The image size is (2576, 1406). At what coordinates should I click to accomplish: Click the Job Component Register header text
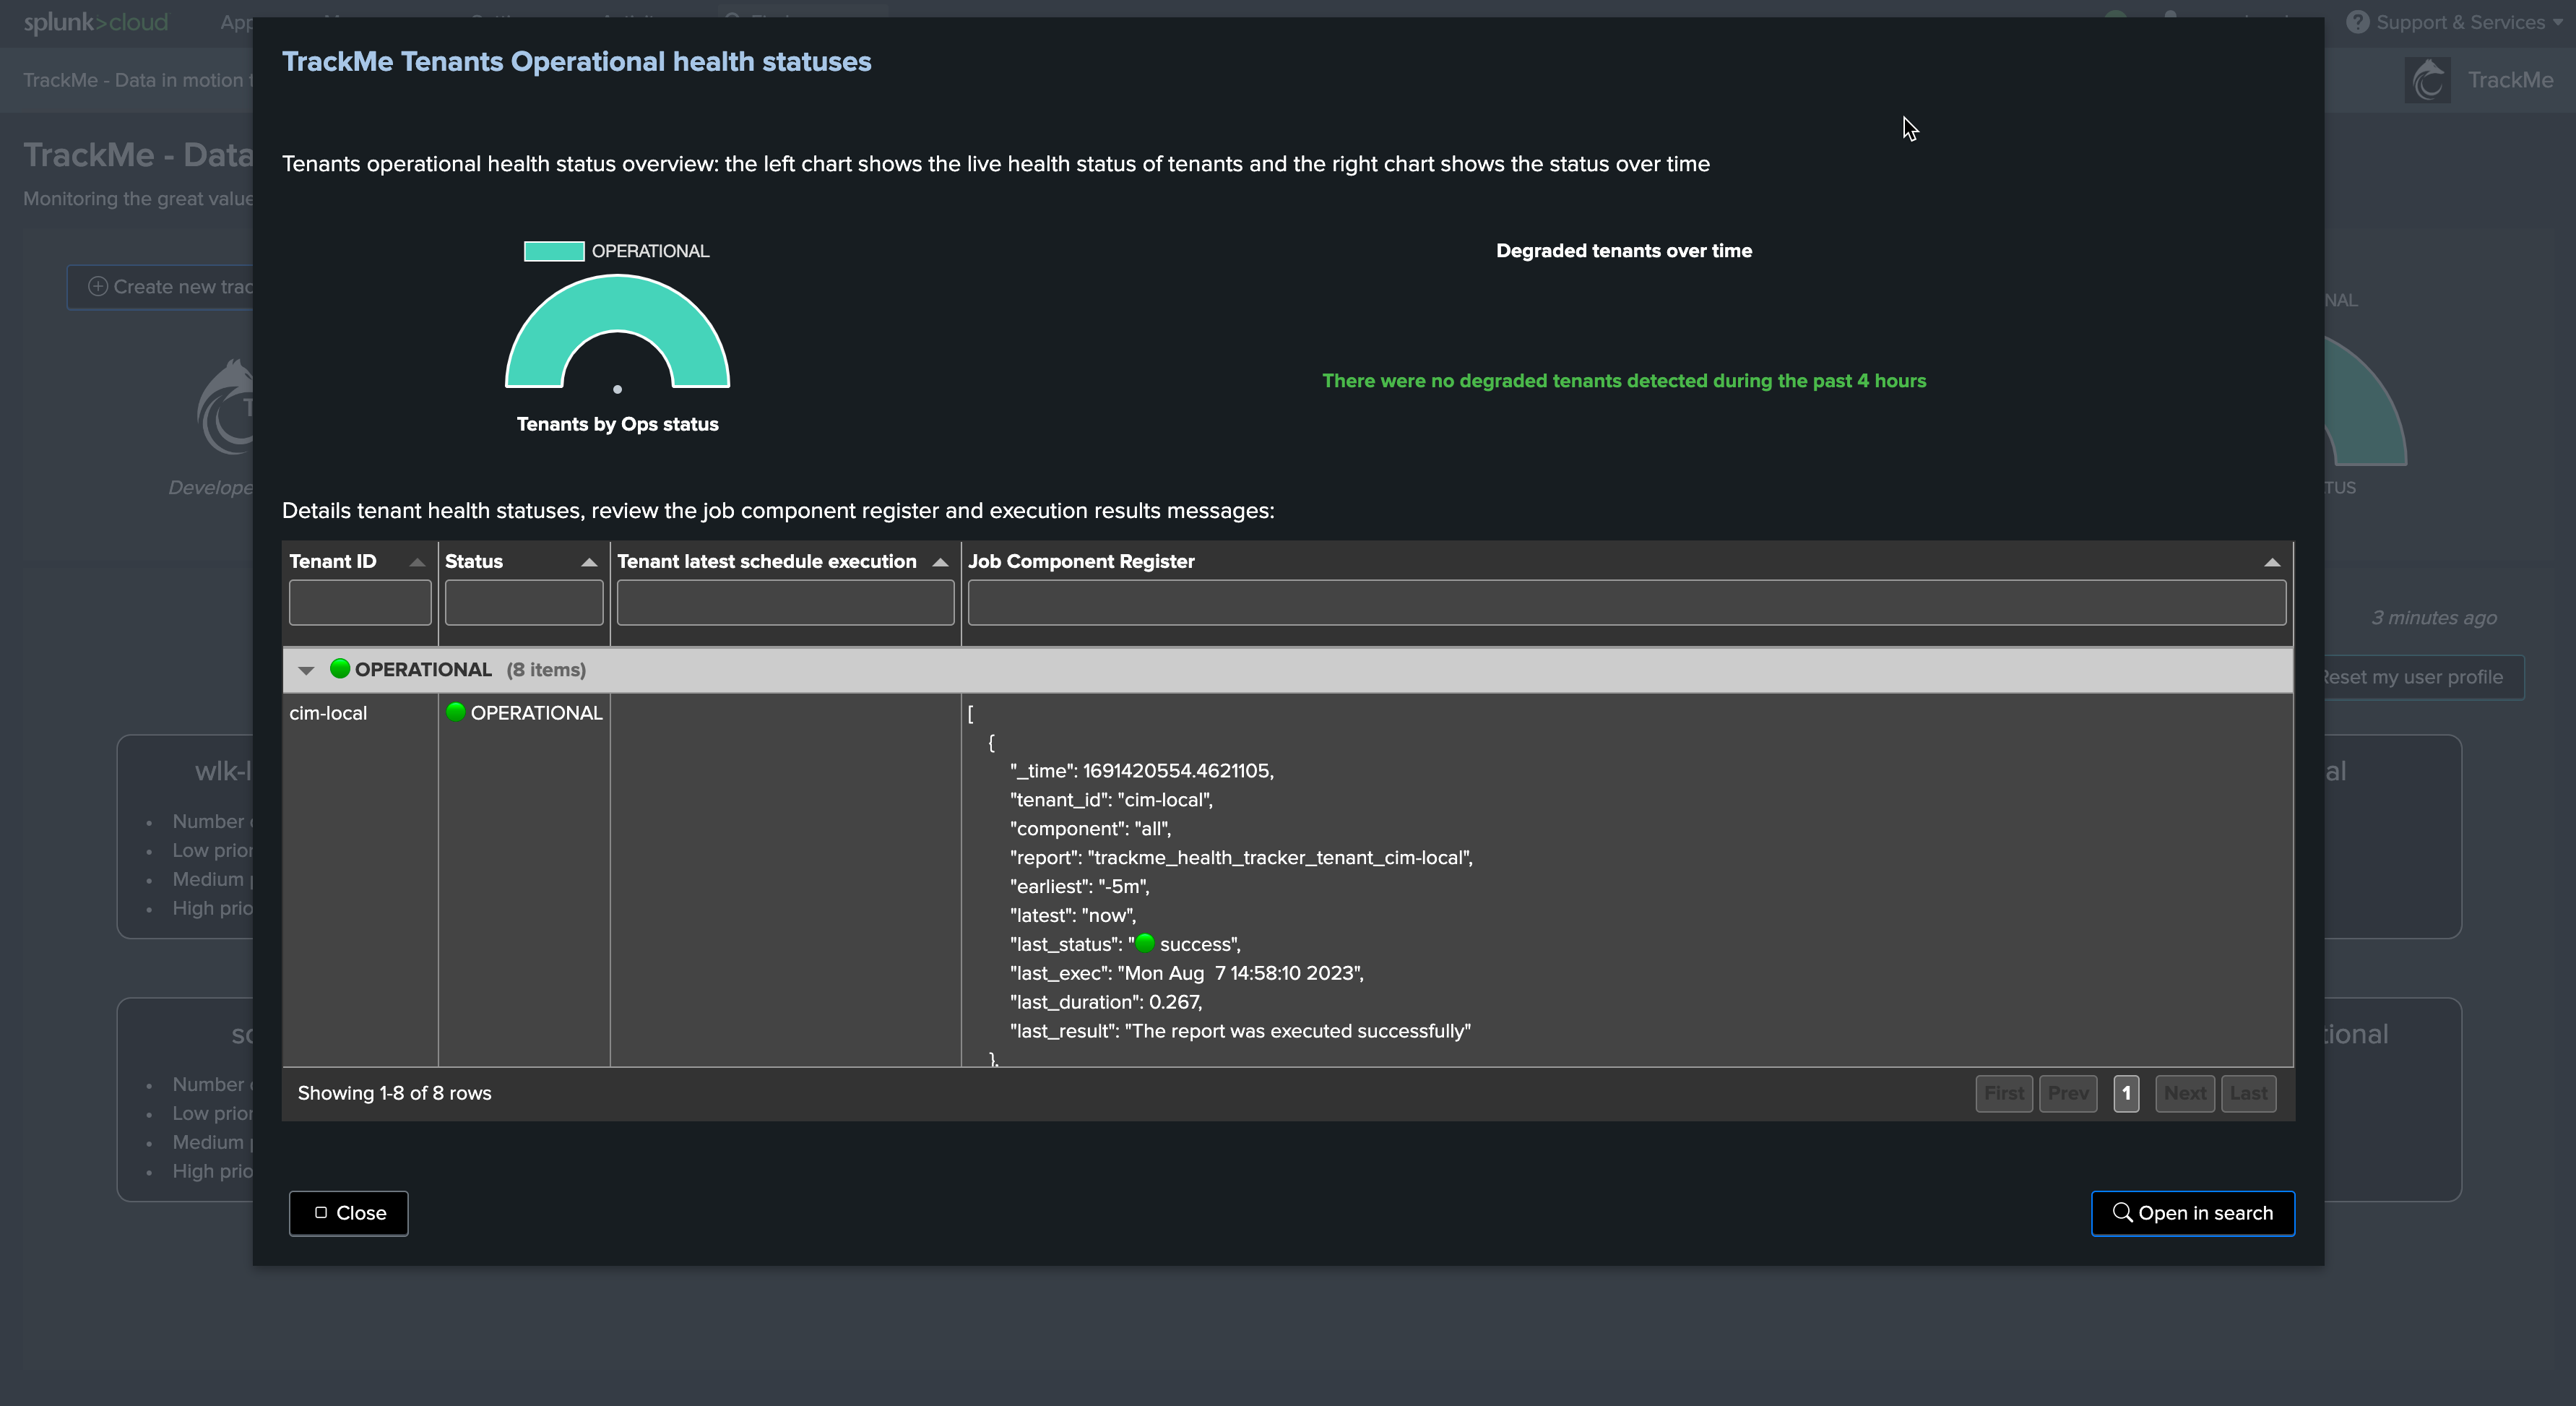click(x=1081, y=562)
